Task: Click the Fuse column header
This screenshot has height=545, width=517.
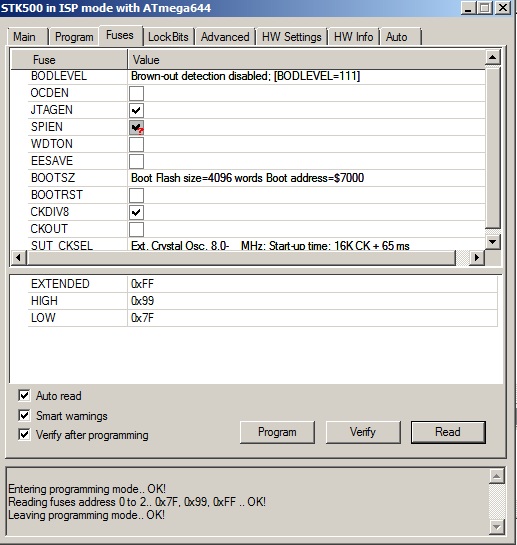Action: [x=69, y=60]
